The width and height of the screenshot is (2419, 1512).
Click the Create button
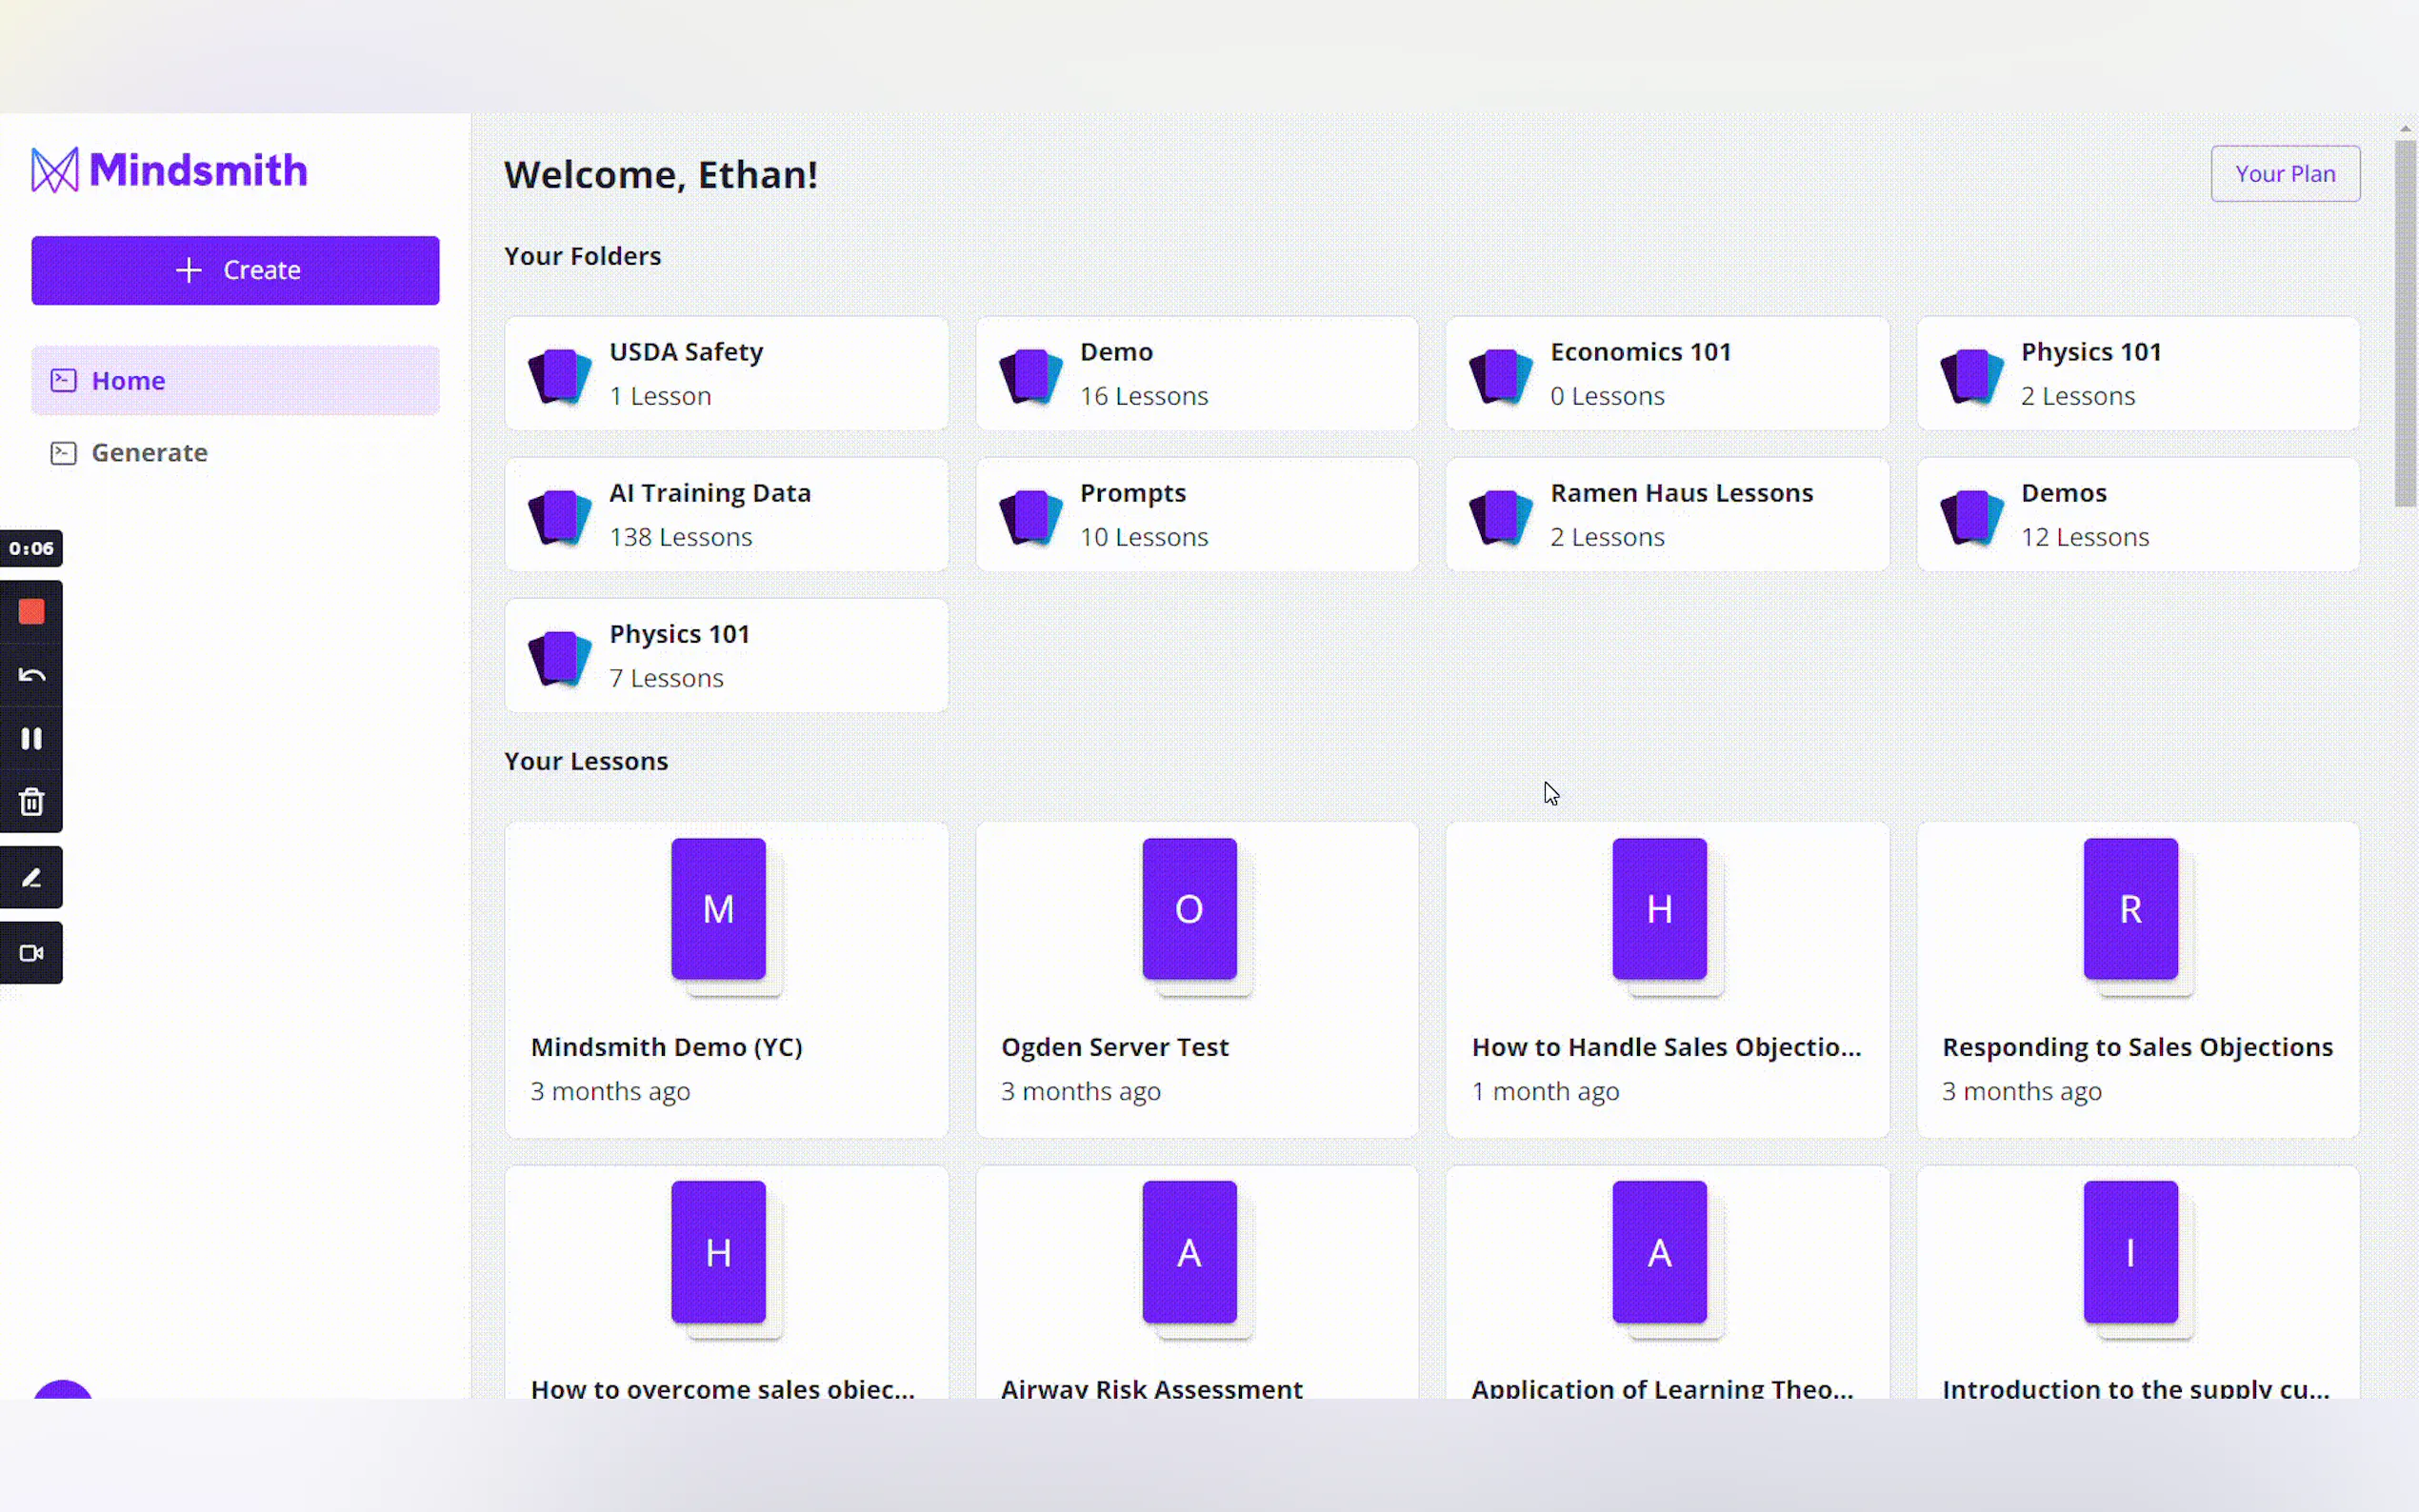(235, 270)
